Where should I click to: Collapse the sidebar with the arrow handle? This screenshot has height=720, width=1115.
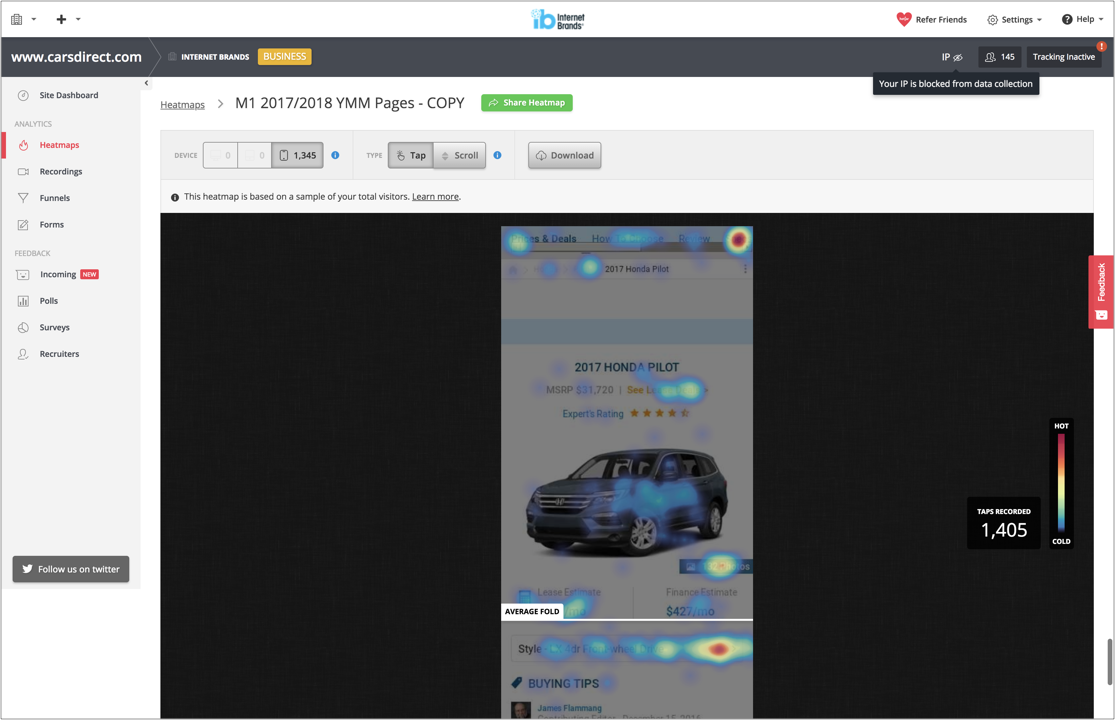[146, 83]
